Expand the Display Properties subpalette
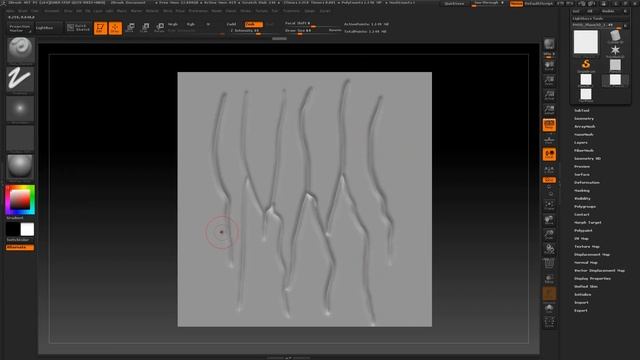This screenshot has width=640, height=360. coord(592,279)
